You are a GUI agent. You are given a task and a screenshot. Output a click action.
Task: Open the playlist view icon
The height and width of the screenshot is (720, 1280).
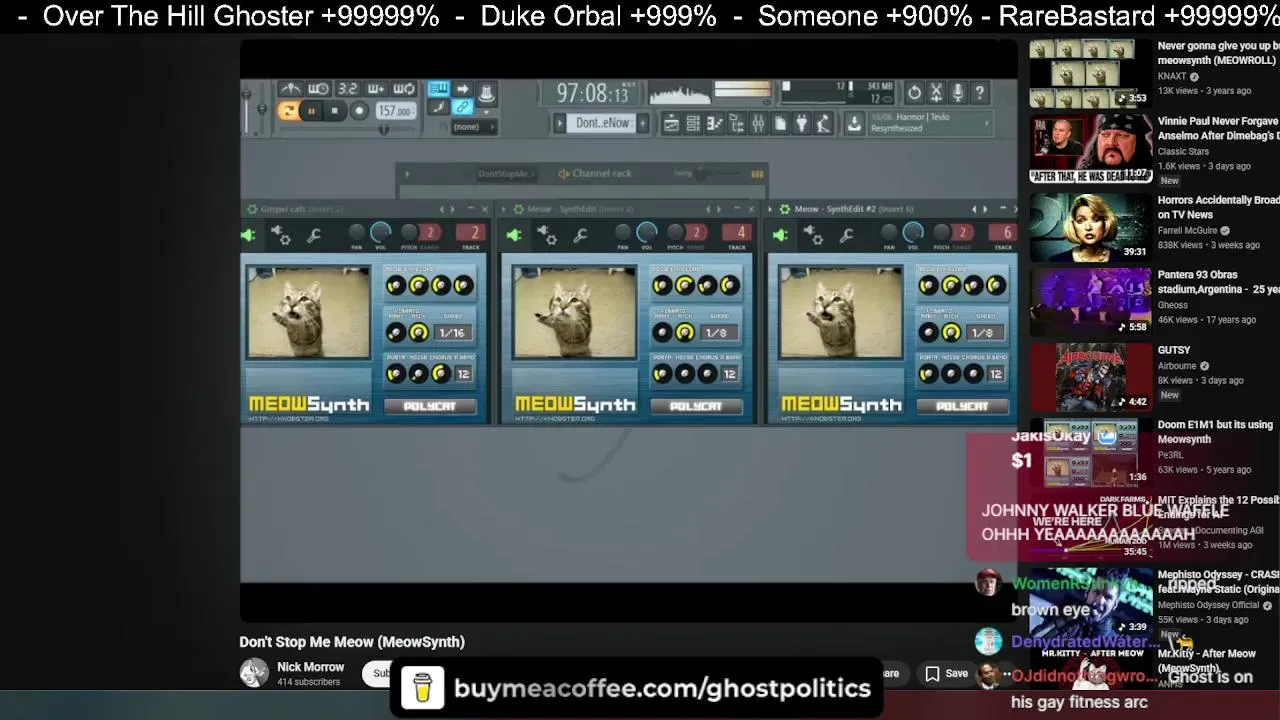671,124
